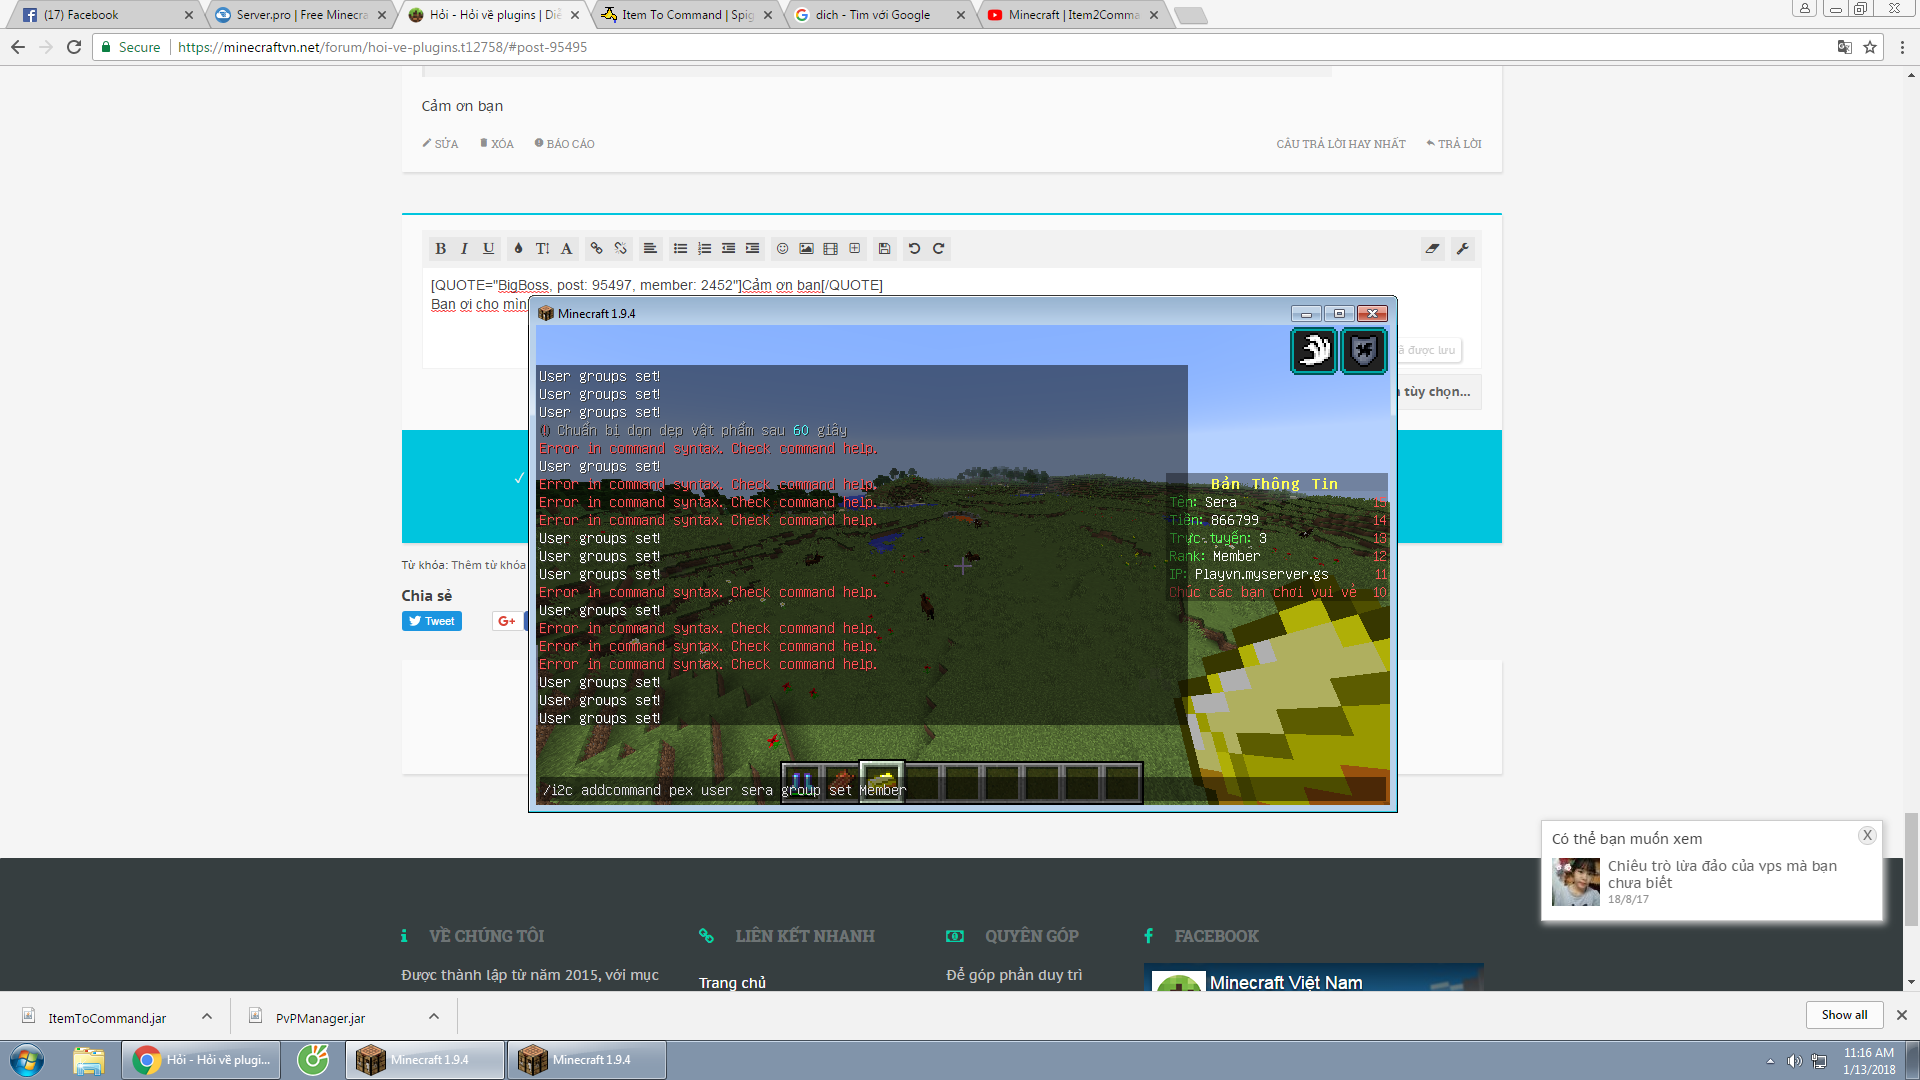Insert media using film icon
The image size is (1920, 1080).
tap(830, 249)
